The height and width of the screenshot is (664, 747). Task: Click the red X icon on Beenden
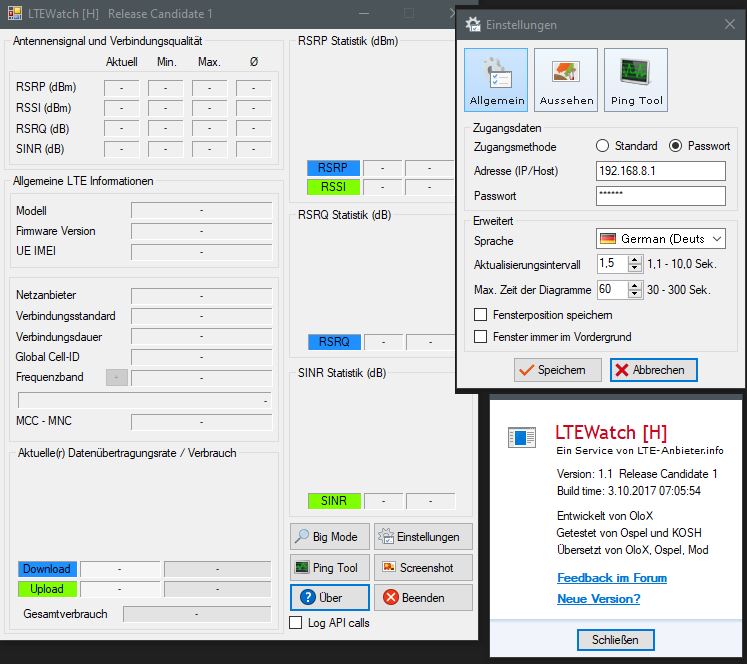tap(391, 597)
